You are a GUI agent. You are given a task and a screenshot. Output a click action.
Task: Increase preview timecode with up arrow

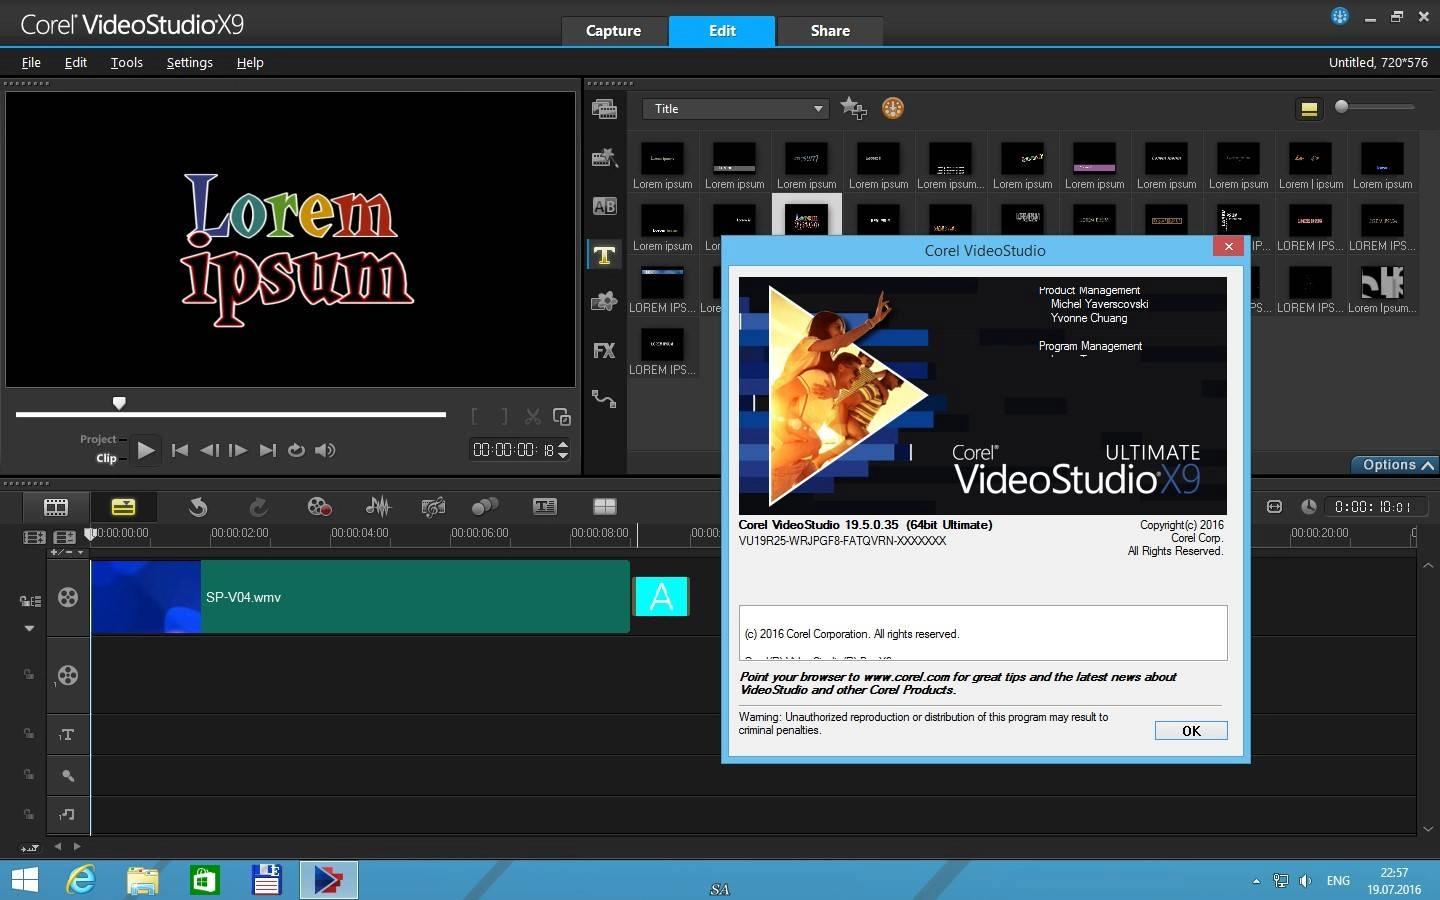(563, 444)
